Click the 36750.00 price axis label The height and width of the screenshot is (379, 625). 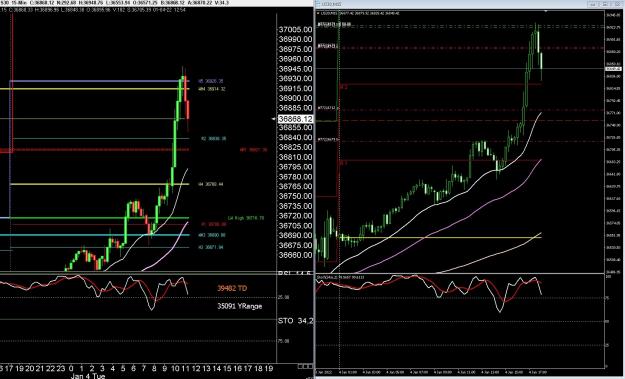coord(295,196)
